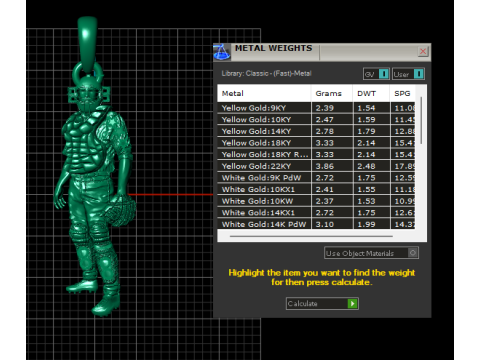
Task: Click the SPG column header
Action: click(x=403, y=93)
